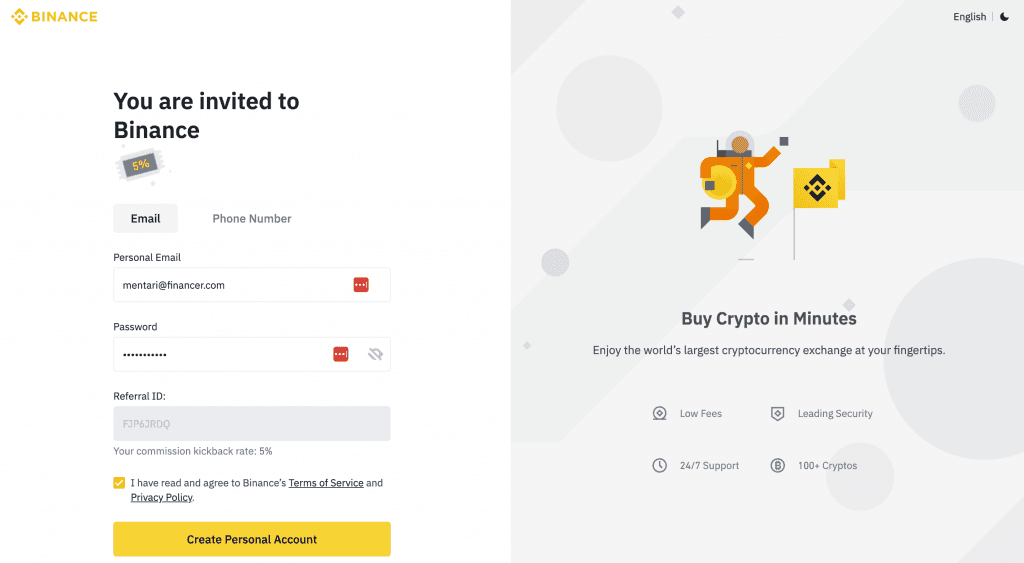Image resolution: width=1024 pixels, height=563 pixels.
Task: Toggle dark mode moon icon
Action: pos(1005,17)
